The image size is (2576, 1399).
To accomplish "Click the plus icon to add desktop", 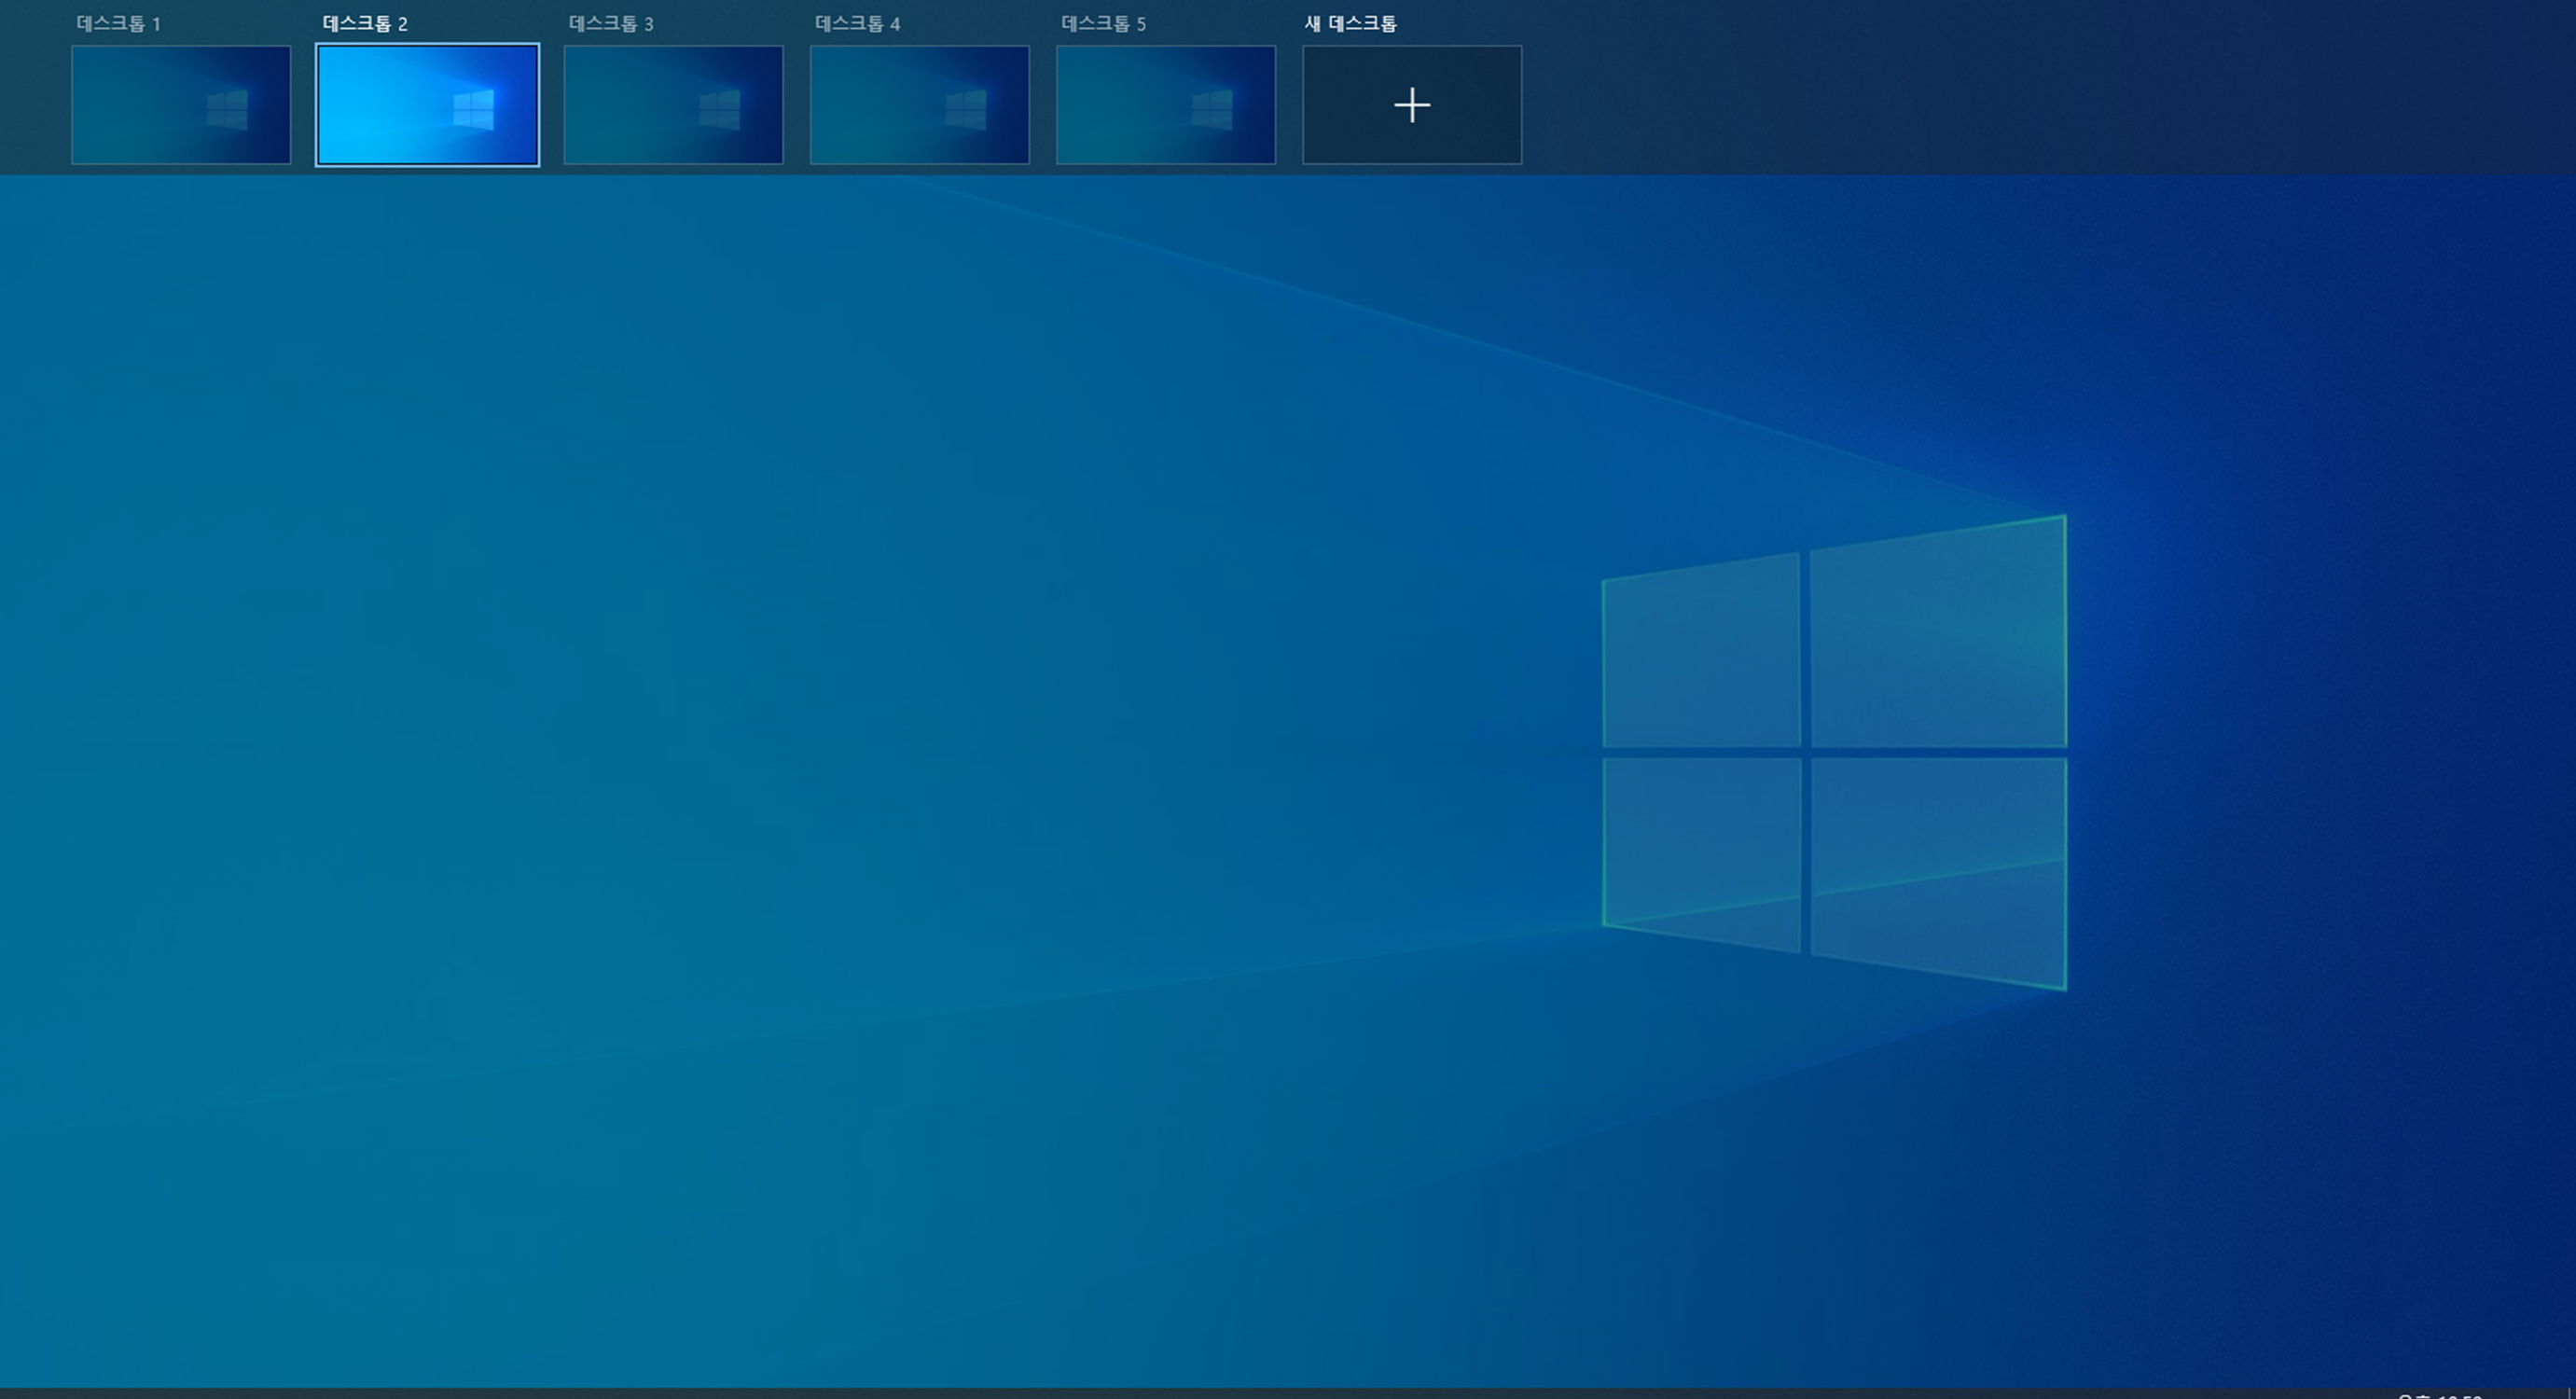I will click(x=1411, y=105).
